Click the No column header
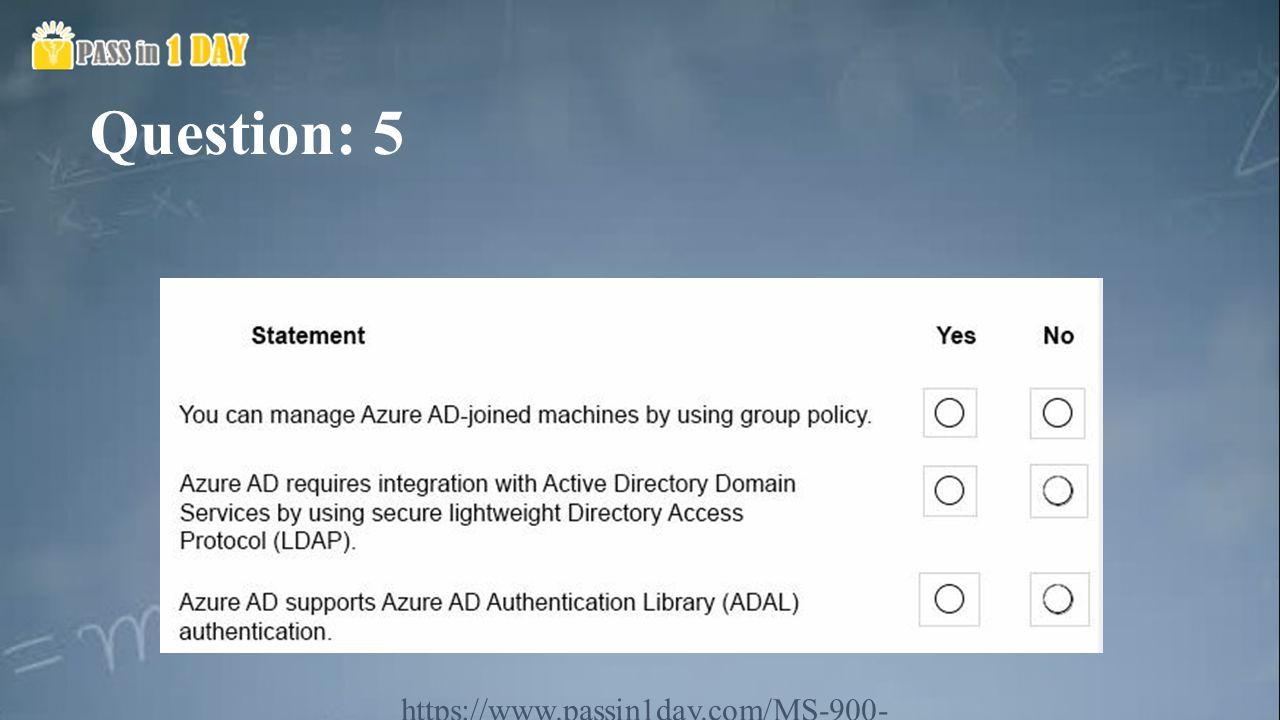The image size is (1280, 720). 1058,336
